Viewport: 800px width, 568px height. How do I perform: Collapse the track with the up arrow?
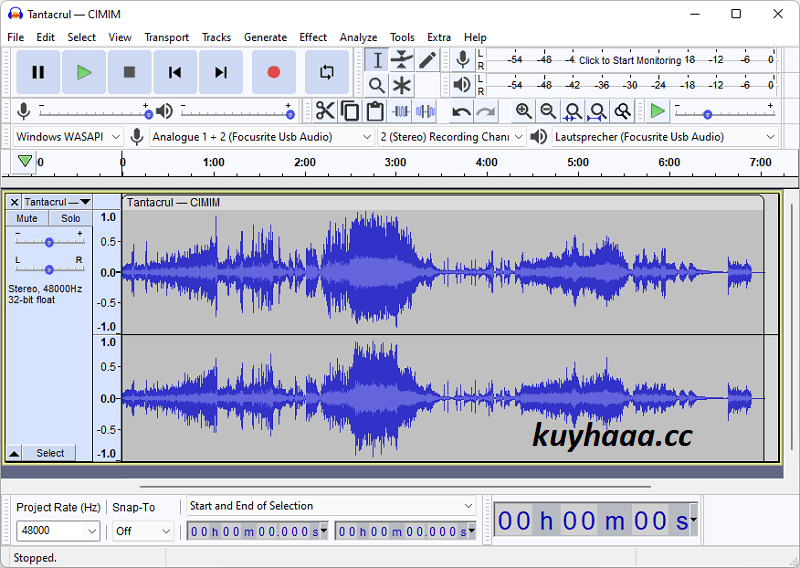tap(14, 453)
